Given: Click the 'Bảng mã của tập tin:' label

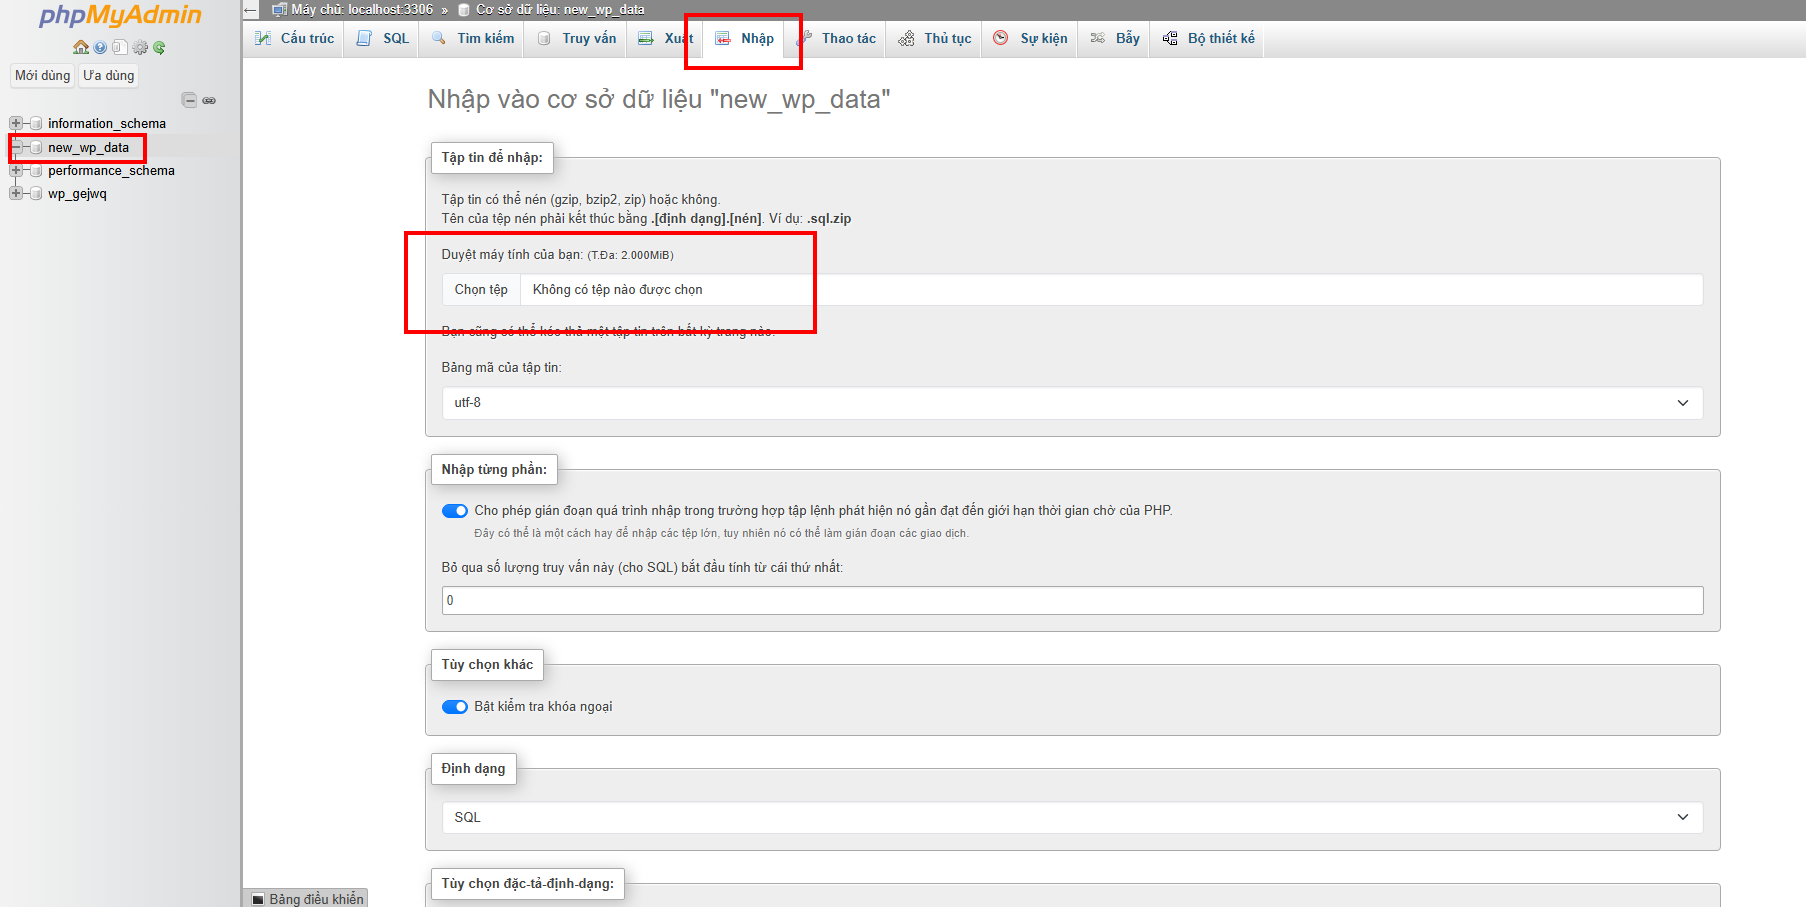Looking at the screenshot, I should pos(501,368).
